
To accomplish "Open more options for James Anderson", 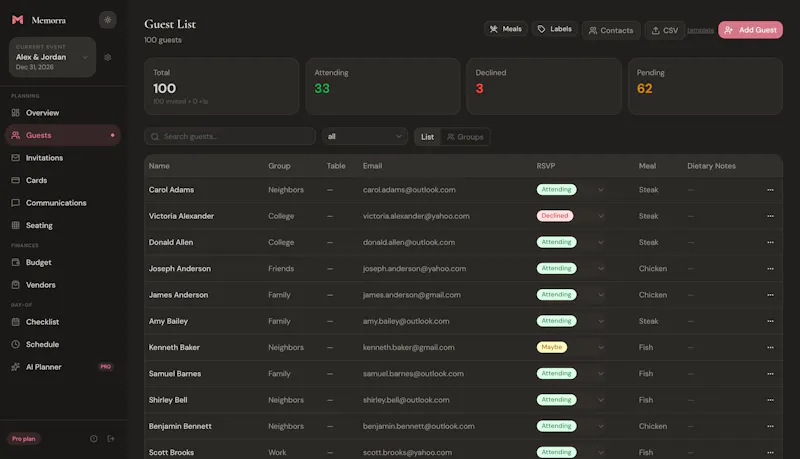I will pos(770,295).
